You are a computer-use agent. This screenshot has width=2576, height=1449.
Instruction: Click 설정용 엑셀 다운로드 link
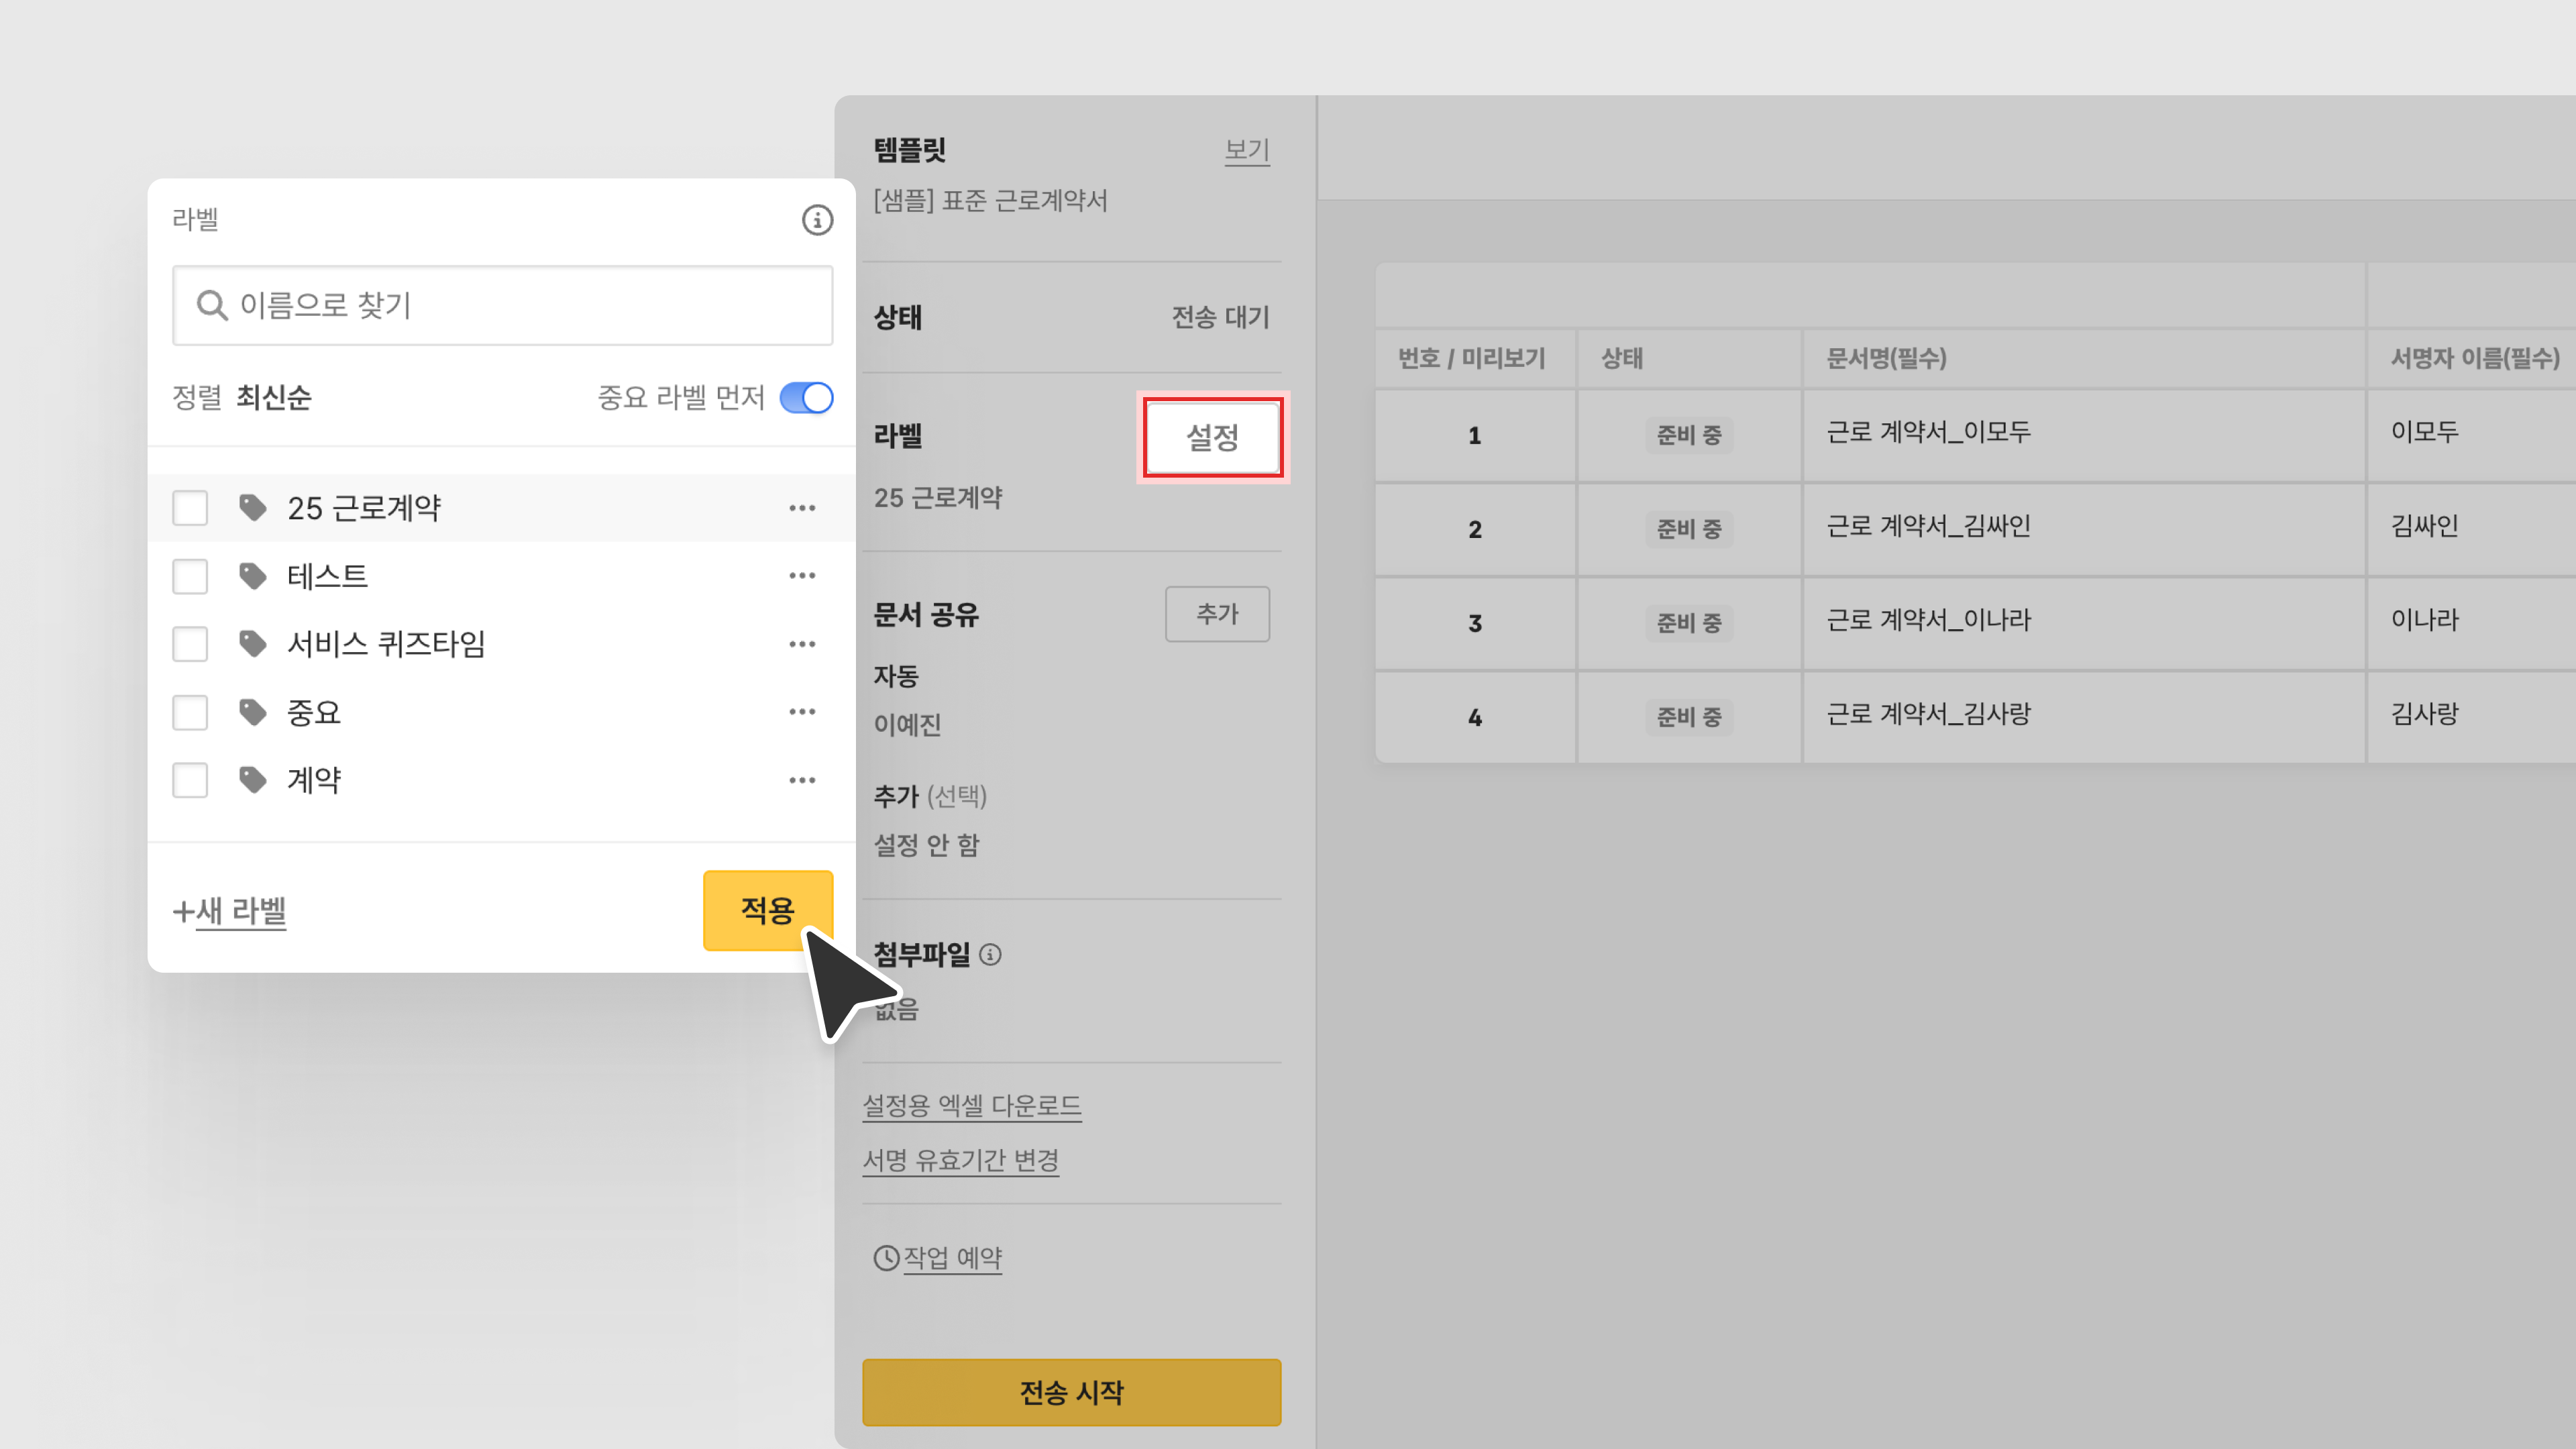click(x=971, y=1106)
